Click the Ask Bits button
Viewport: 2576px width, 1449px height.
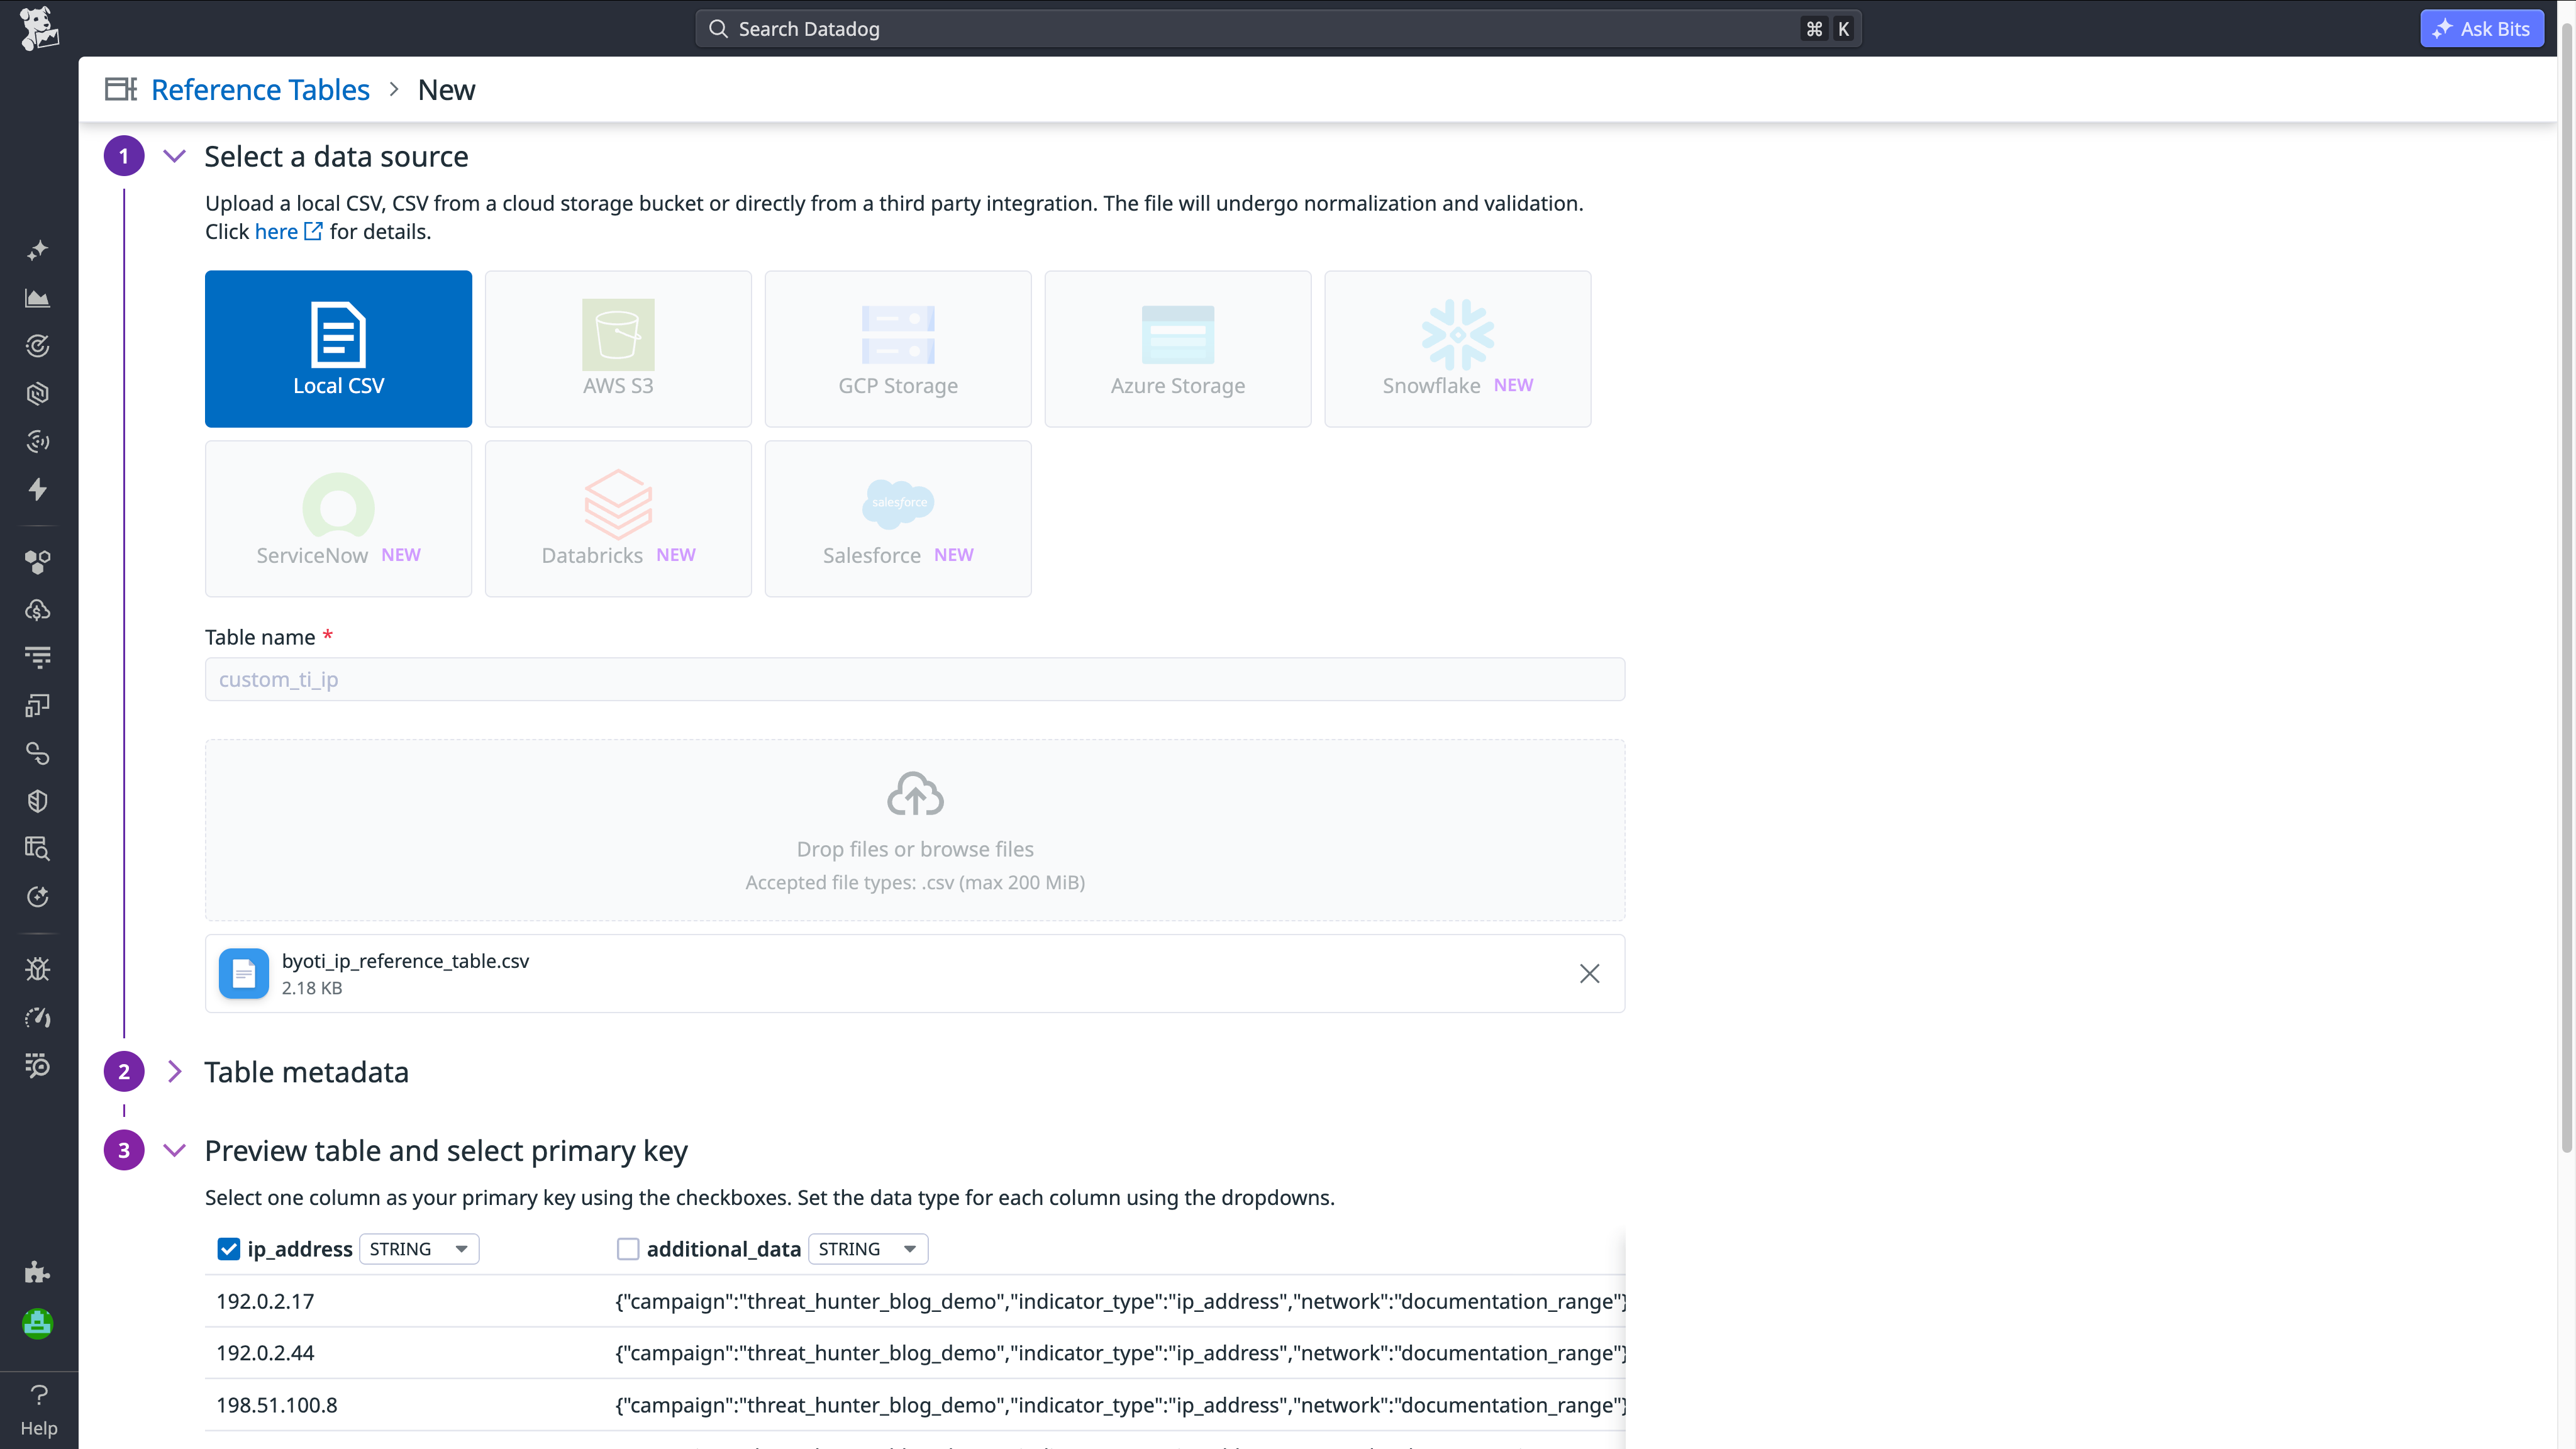pyautogui.click(x=2482, y=29)
